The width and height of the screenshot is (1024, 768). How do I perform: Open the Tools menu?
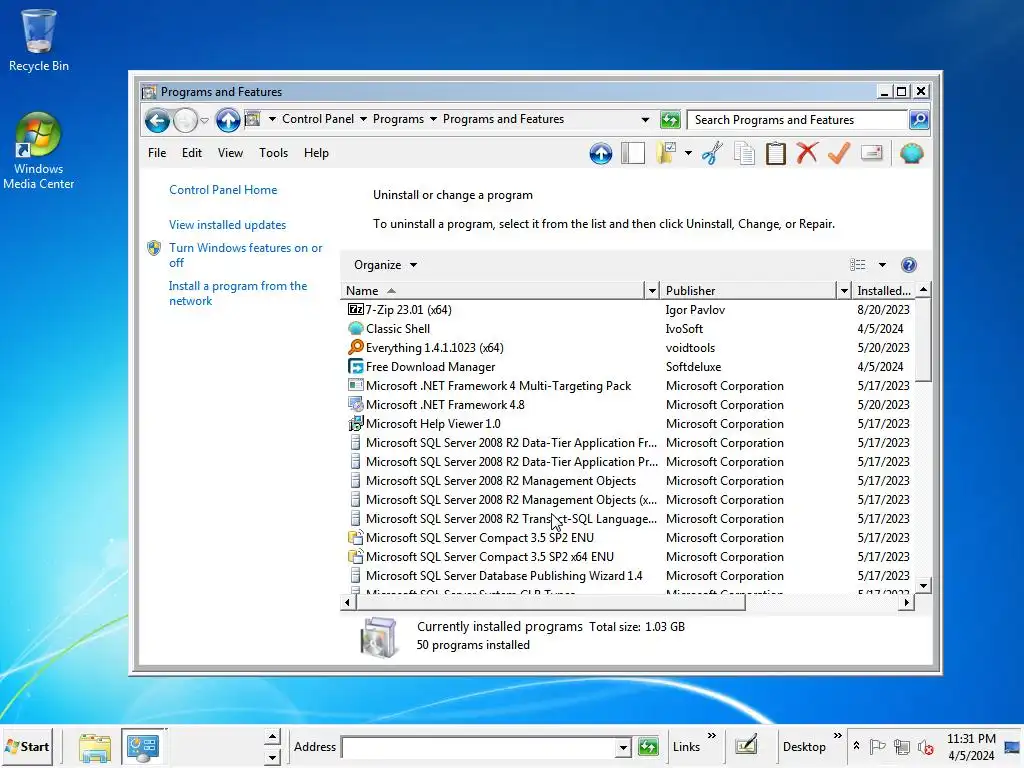(273, 153)
